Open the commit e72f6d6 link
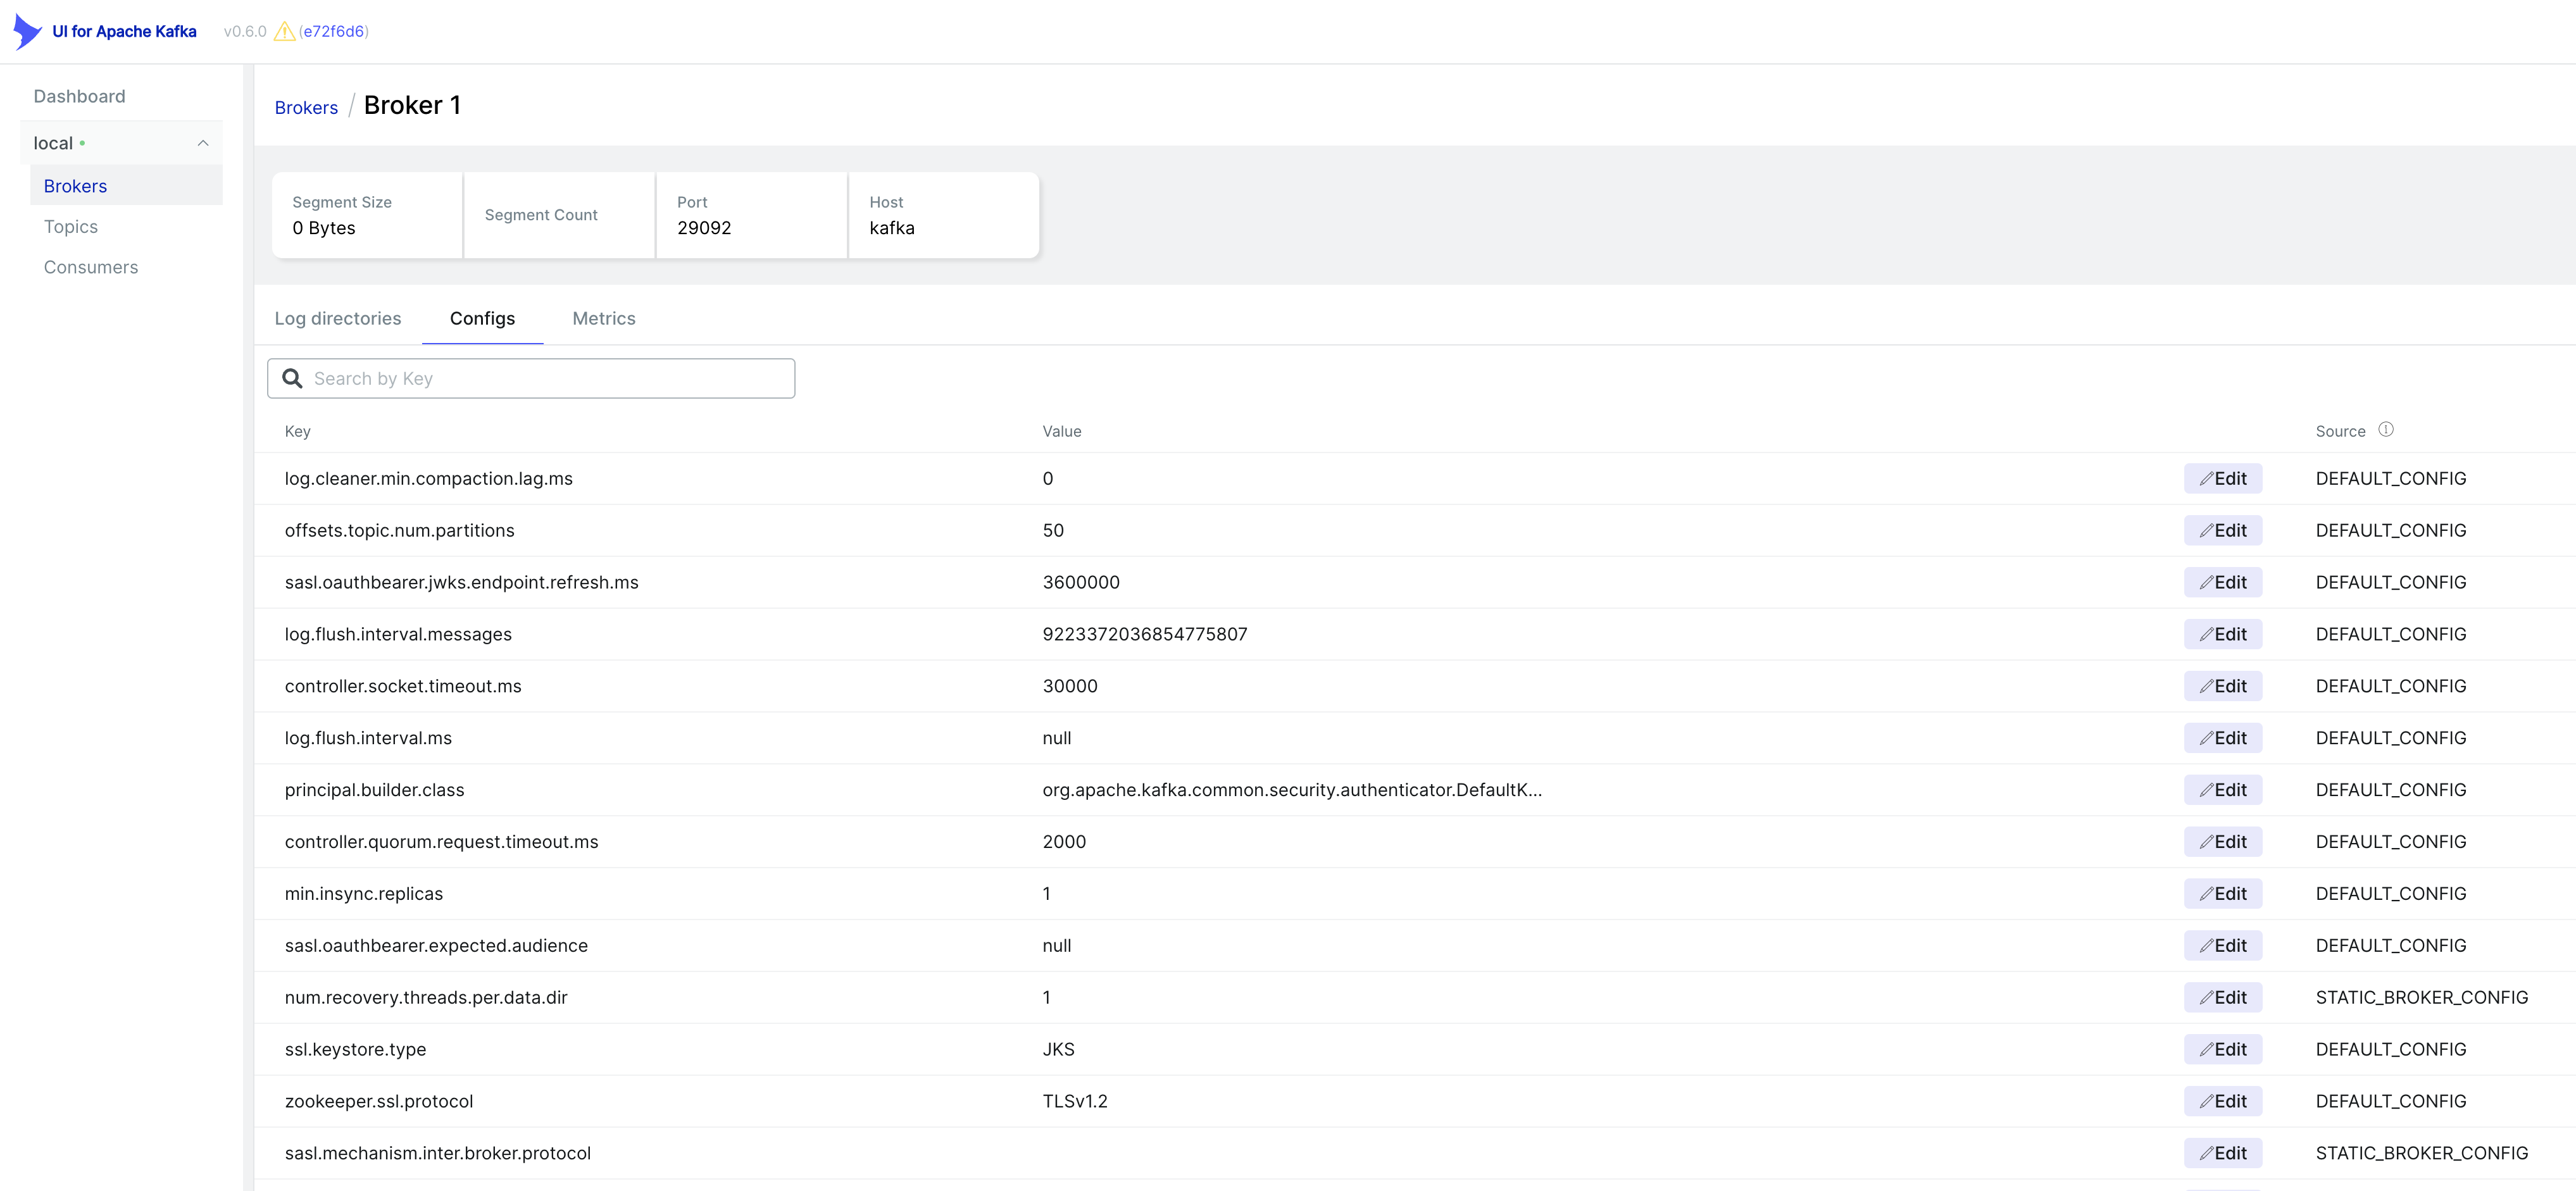The width and height of the screenshot is (2576, 1191). (x=334, y=31)
